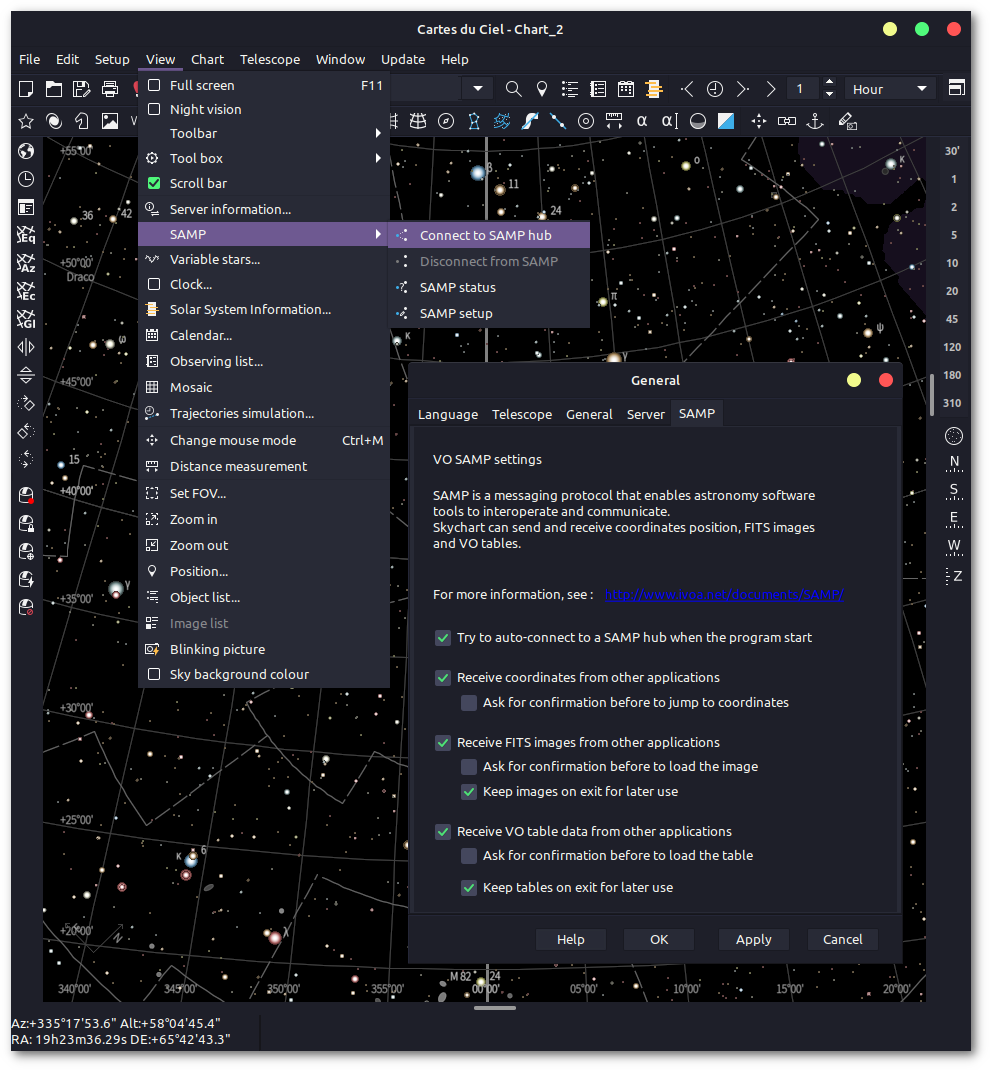
Task: Open the search magnifier tool in toolbar
Action: point(513,89)
